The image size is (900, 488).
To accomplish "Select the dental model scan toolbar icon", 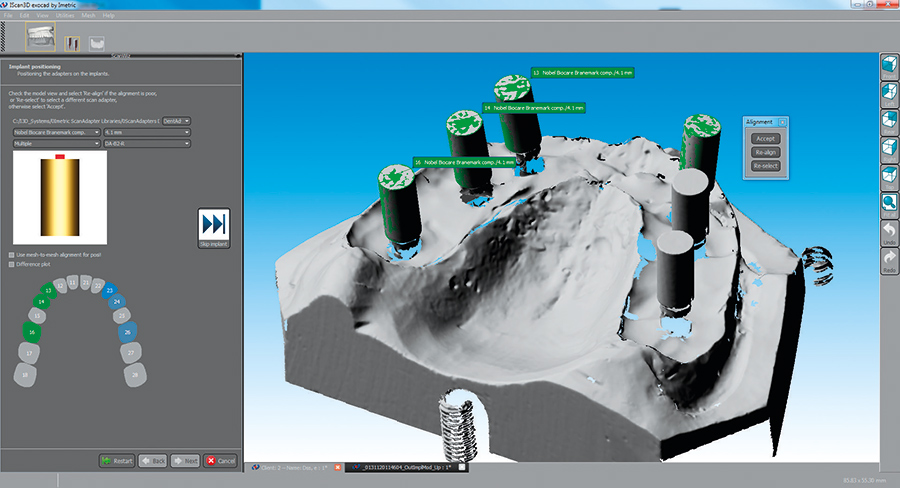I will [x=41, y=37].
